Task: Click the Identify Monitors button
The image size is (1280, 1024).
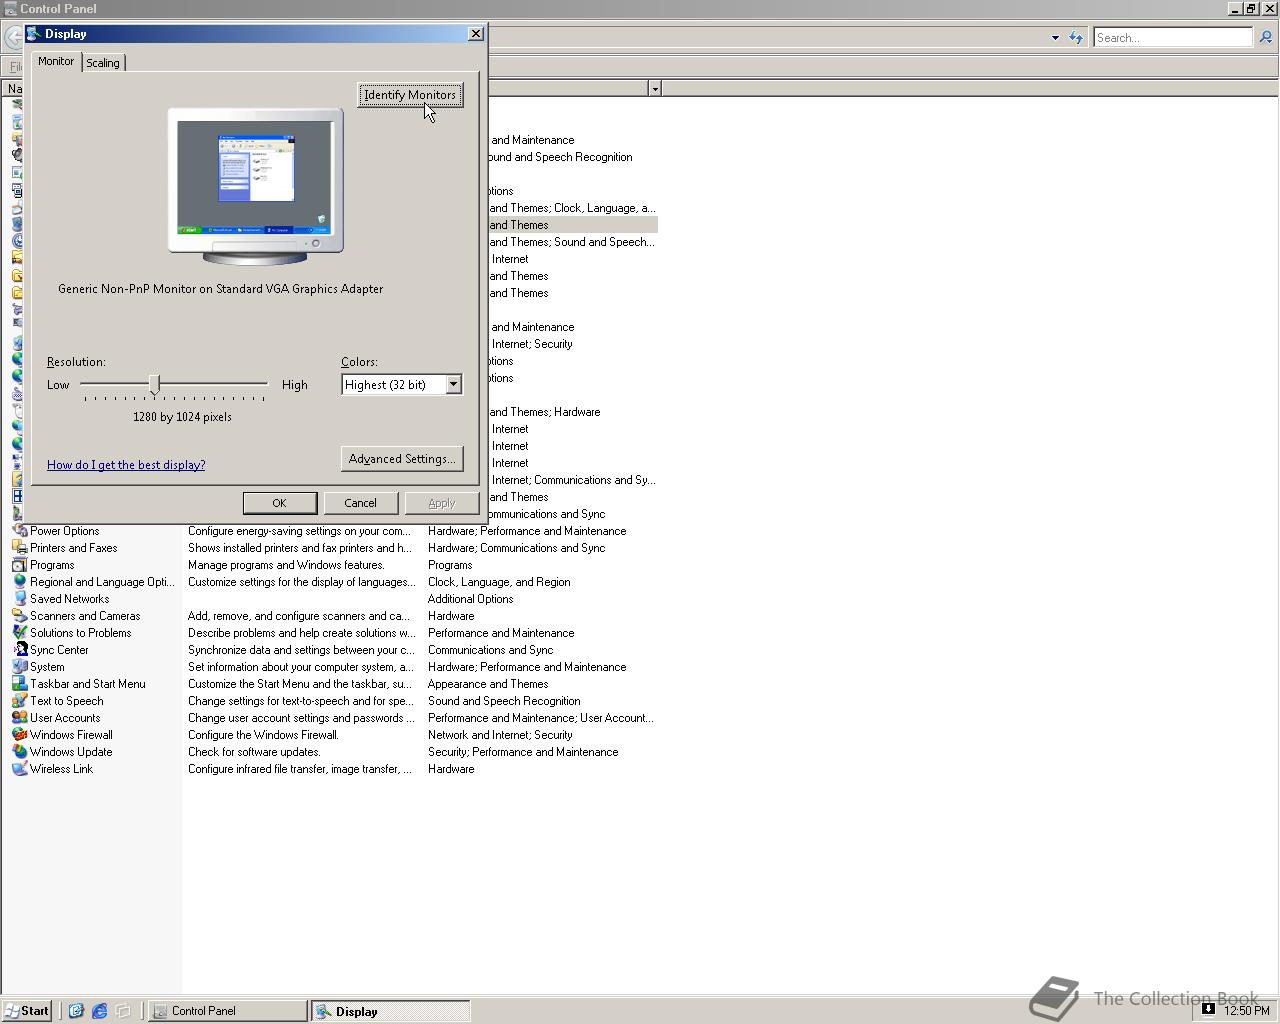Action: 410,95
